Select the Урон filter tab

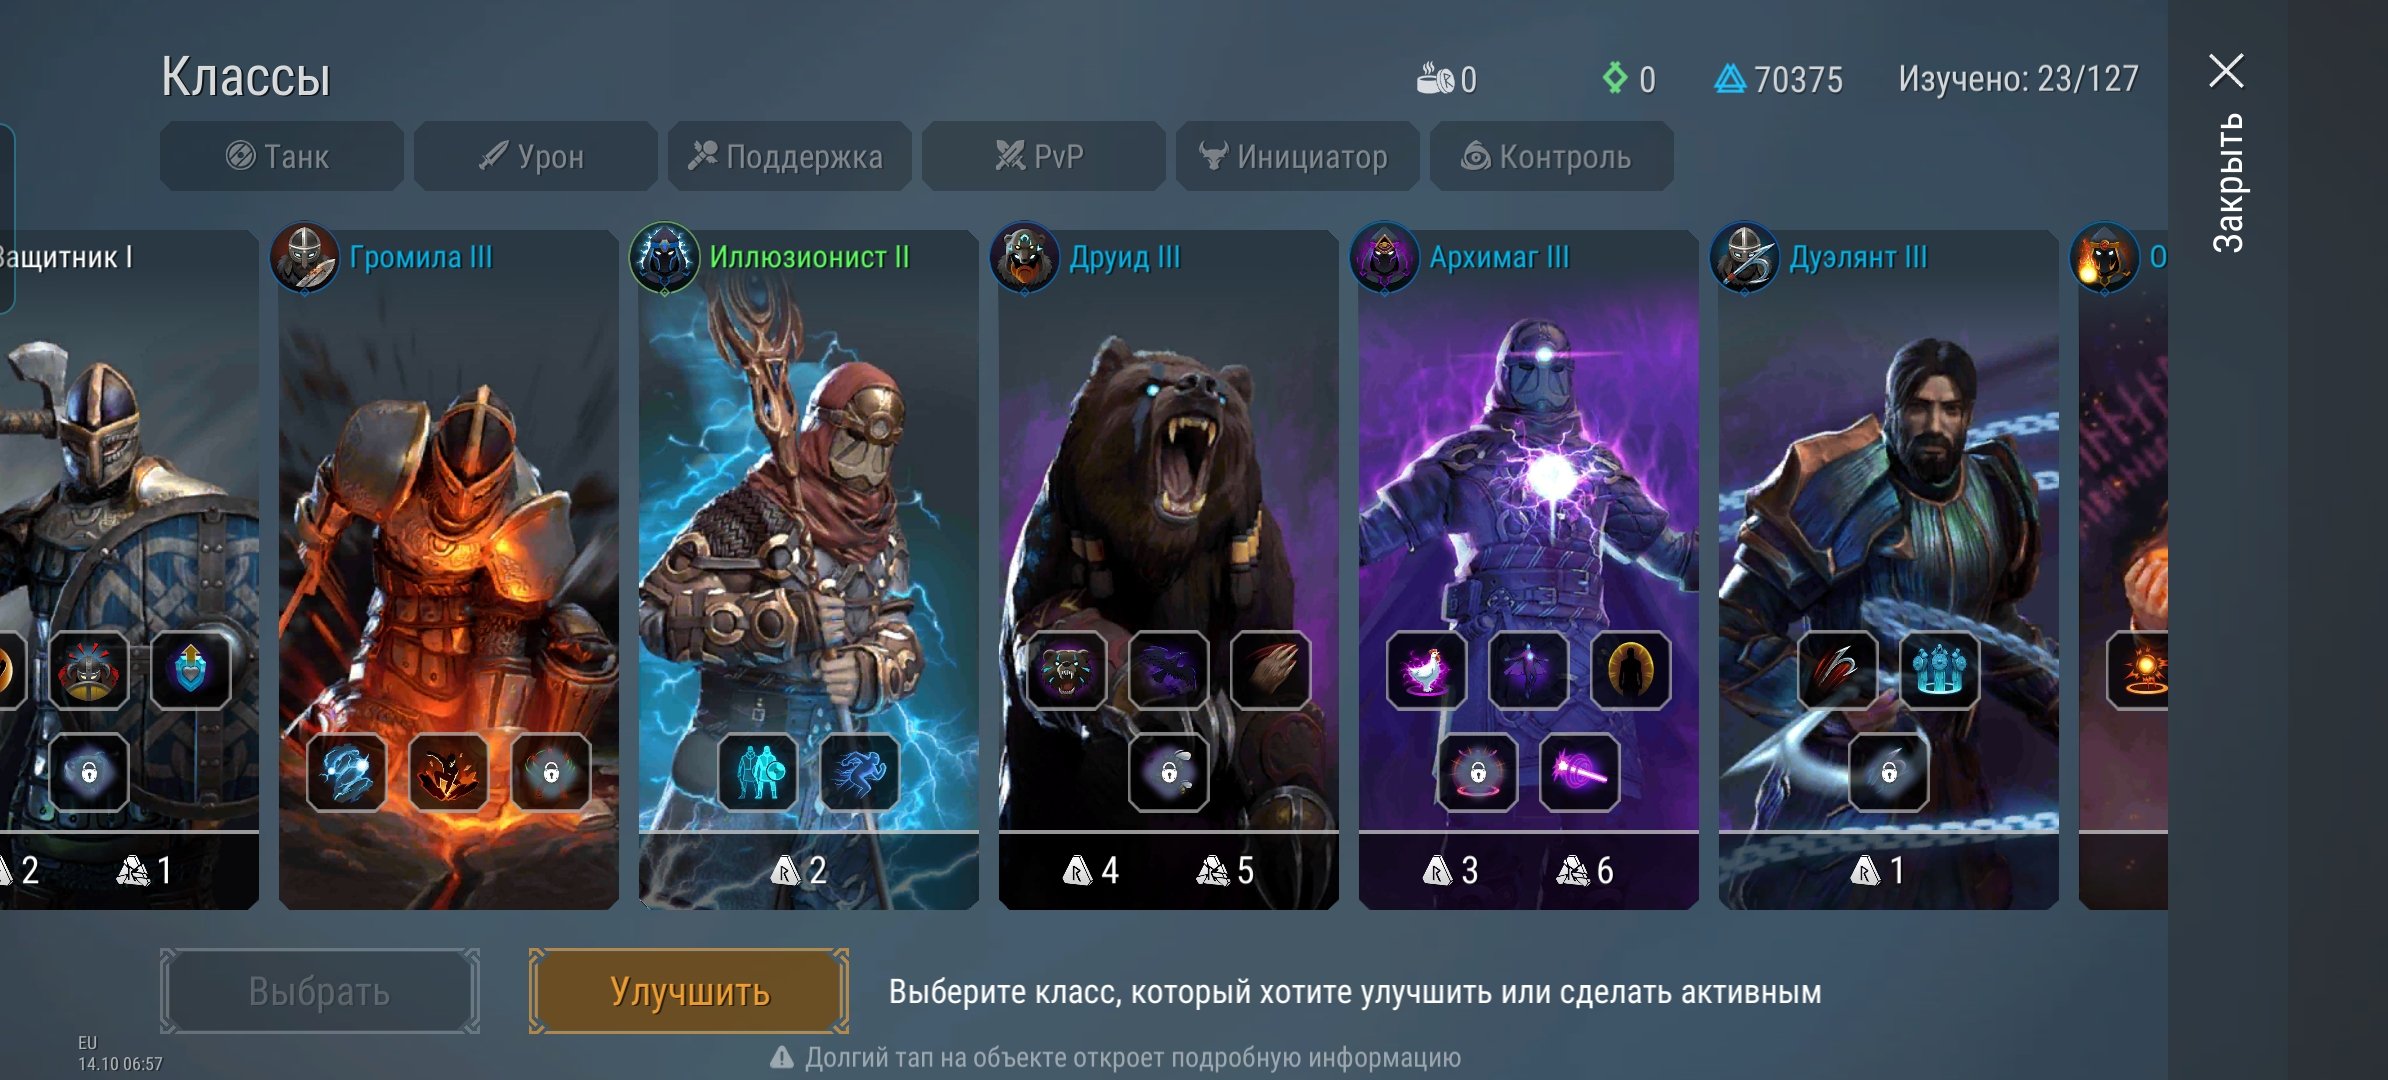(x=535, y=156)
